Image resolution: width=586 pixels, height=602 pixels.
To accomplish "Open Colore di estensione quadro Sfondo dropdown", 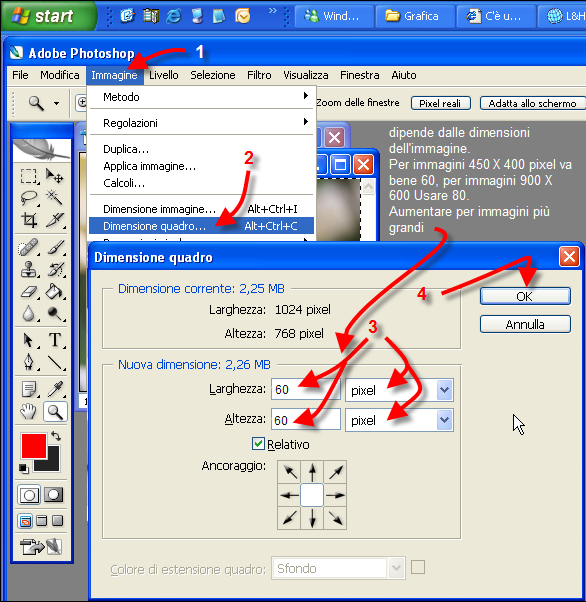I will click(396, 568).
